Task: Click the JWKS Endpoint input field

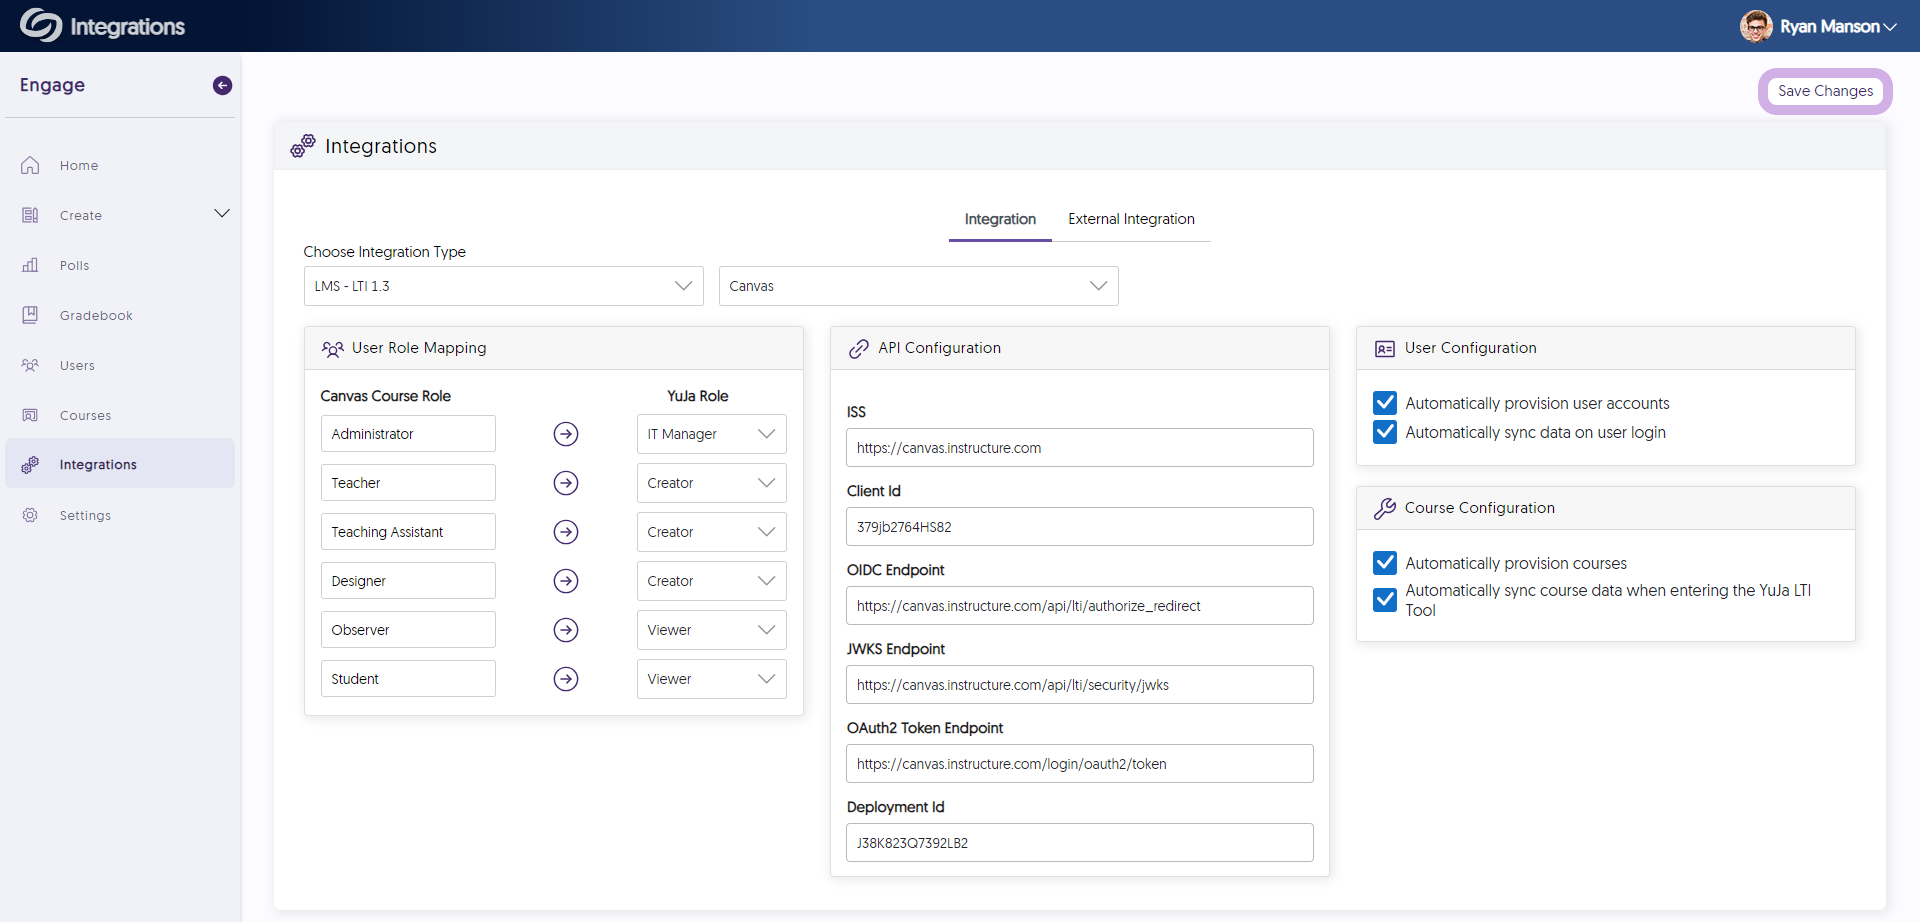Action: (1079, 685)
